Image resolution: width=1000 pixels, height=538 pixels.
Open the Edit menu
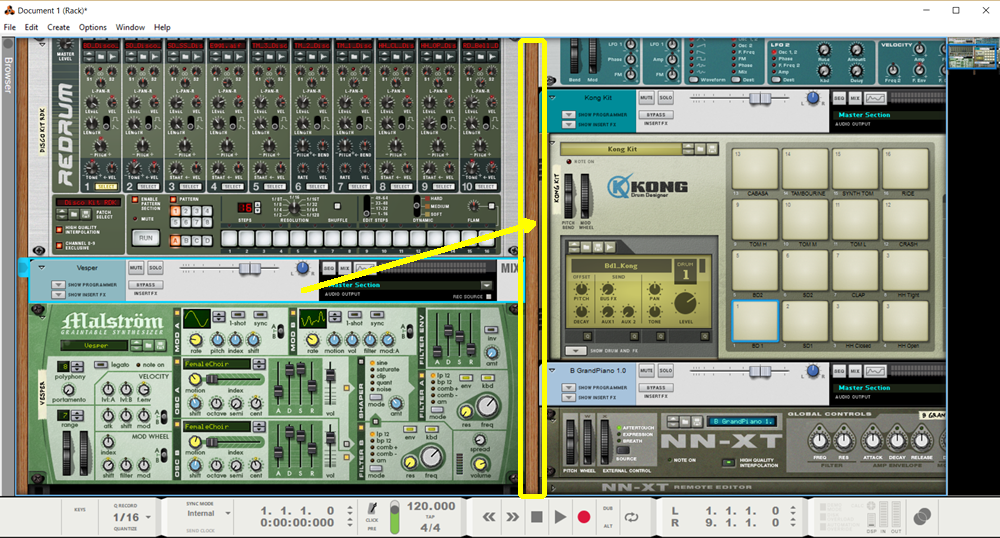point(31,27)
